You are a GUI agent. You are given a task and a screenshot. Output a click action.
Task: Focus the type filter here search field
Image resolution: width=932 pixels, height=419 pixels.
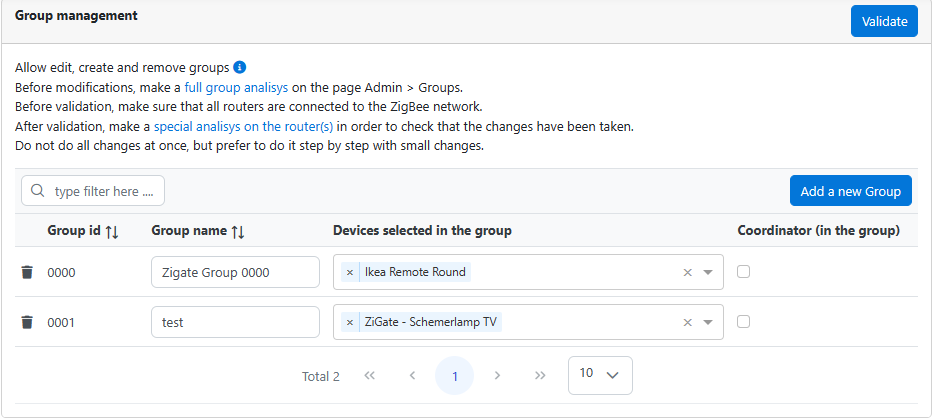tap(93, 191)
